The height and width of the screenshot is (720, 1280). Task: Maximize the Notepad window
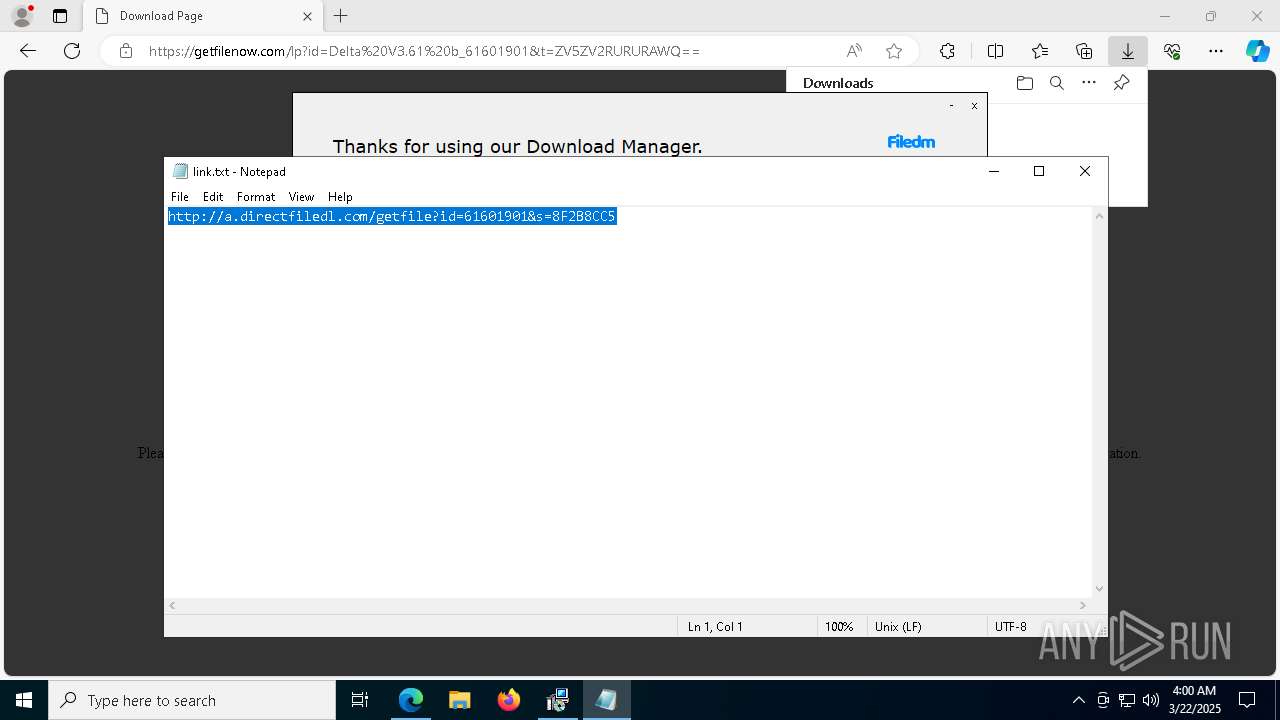[1039, 171]
